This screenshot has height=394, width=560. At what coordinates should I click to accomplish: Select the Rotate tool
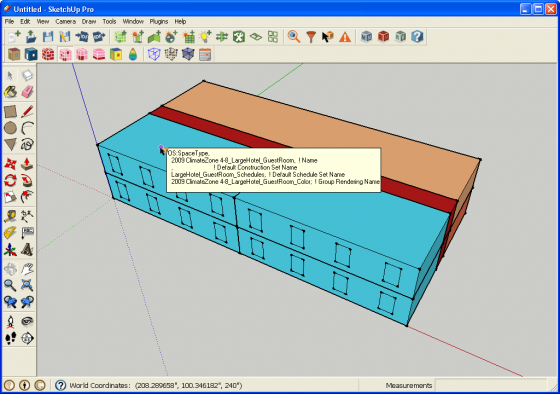click(10, 180)
